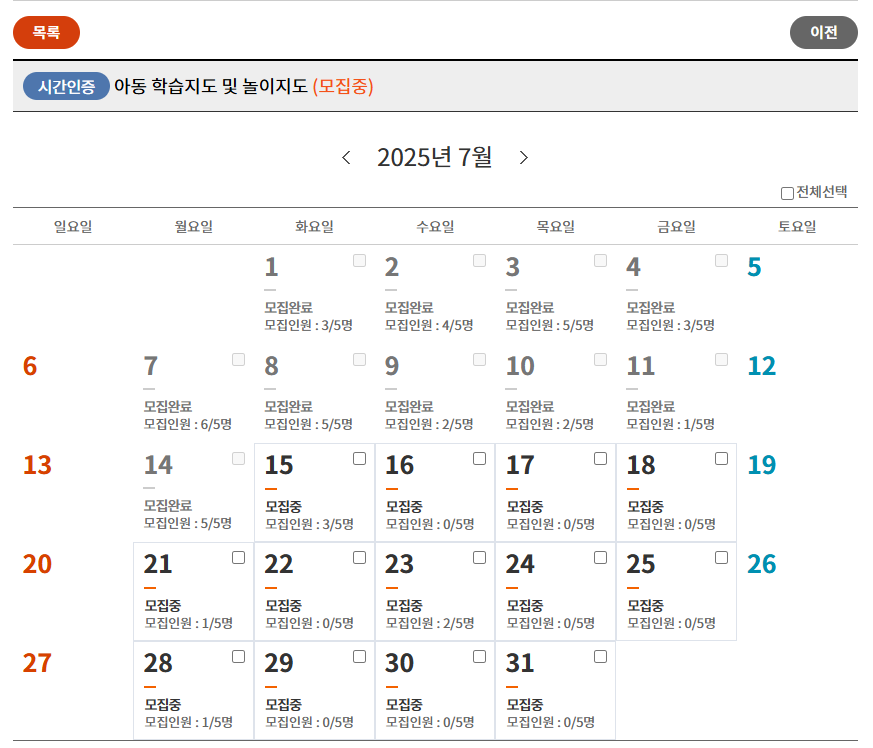The image size is (873, 748).
Task: Click Sunday date 6
Action: click(30, 366)
